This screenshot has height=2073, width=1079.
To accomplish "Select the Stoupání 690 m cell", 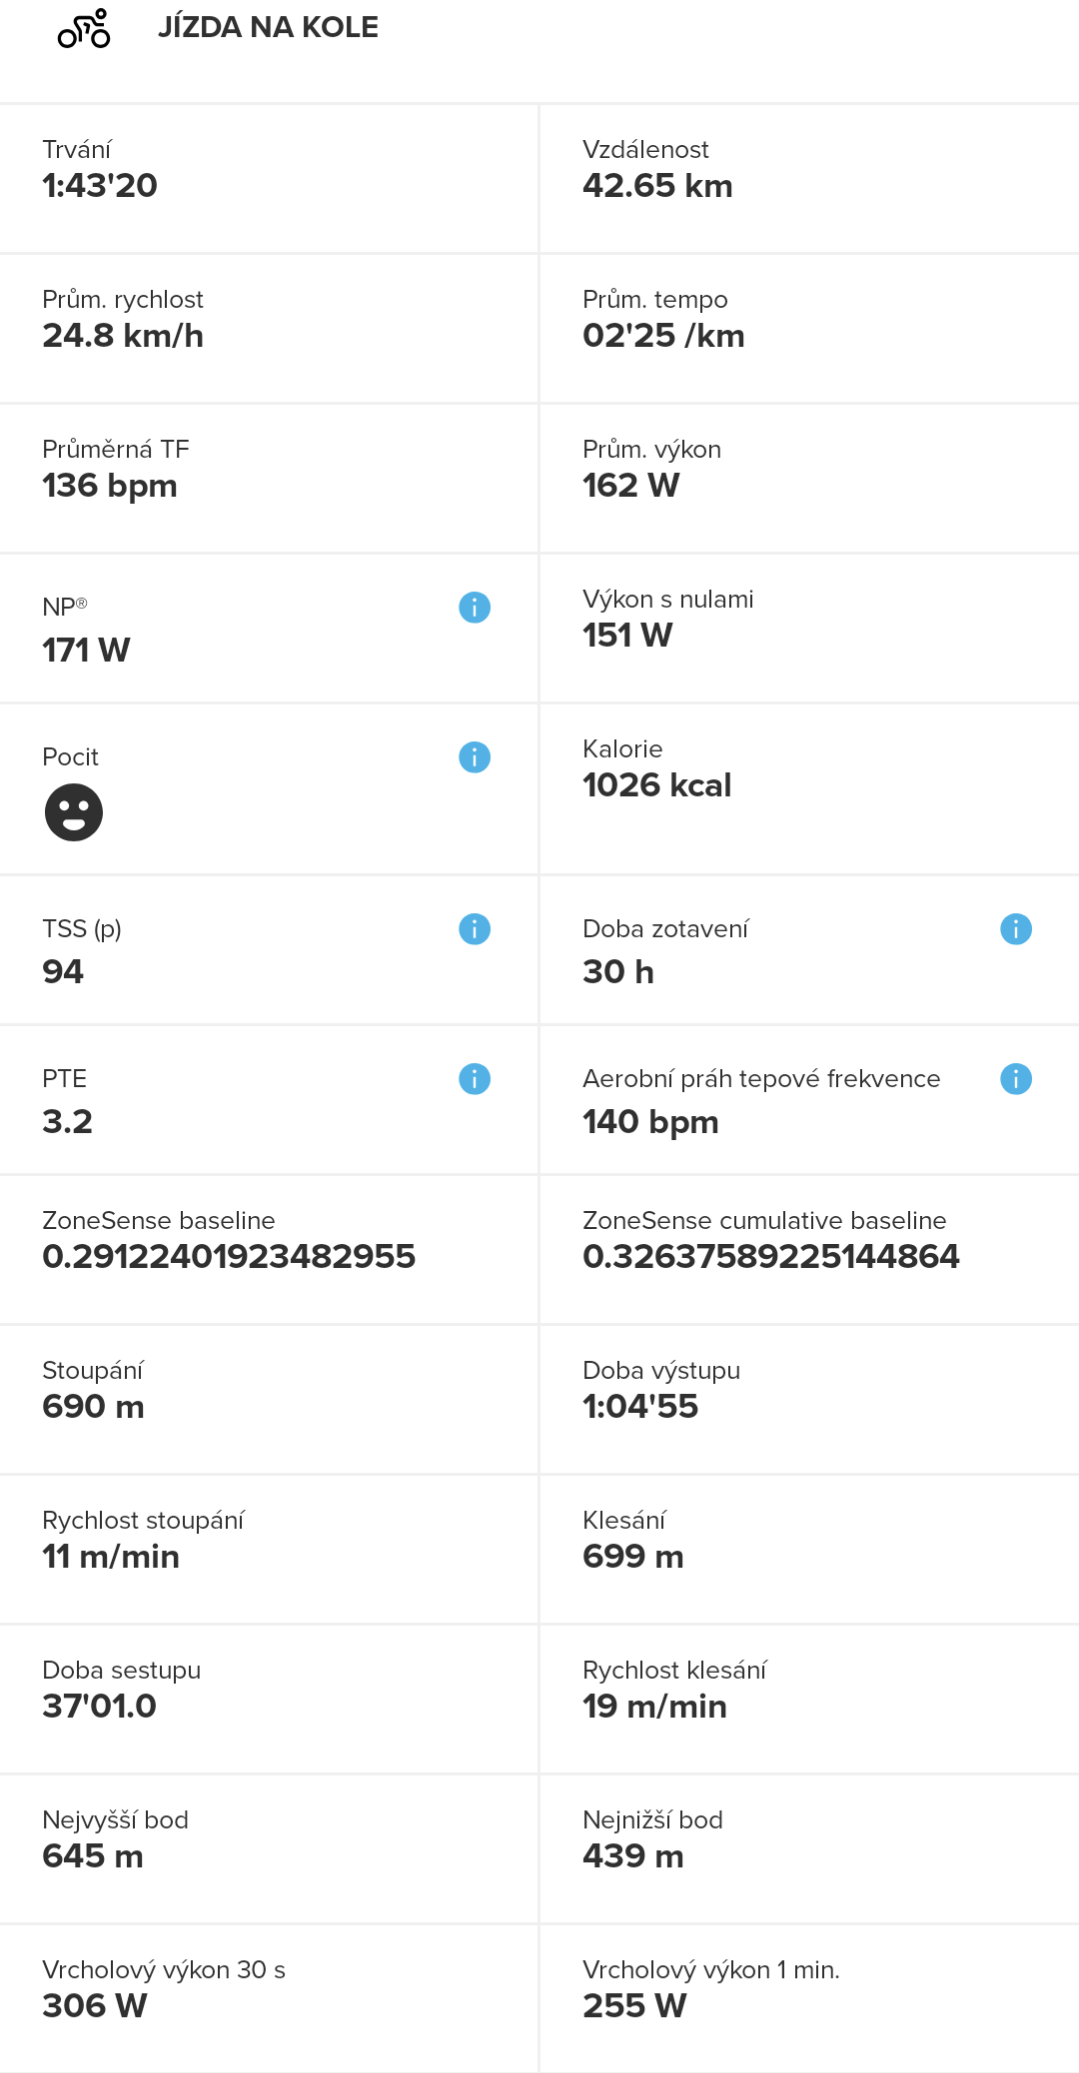I will [269, 1400].
